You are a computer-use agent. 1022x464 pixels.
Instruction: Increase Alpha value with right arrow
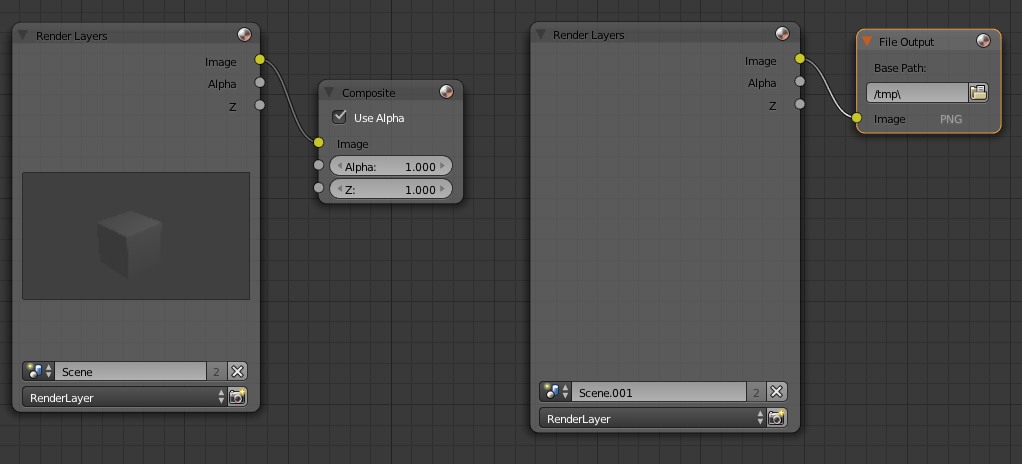(443, 166)
